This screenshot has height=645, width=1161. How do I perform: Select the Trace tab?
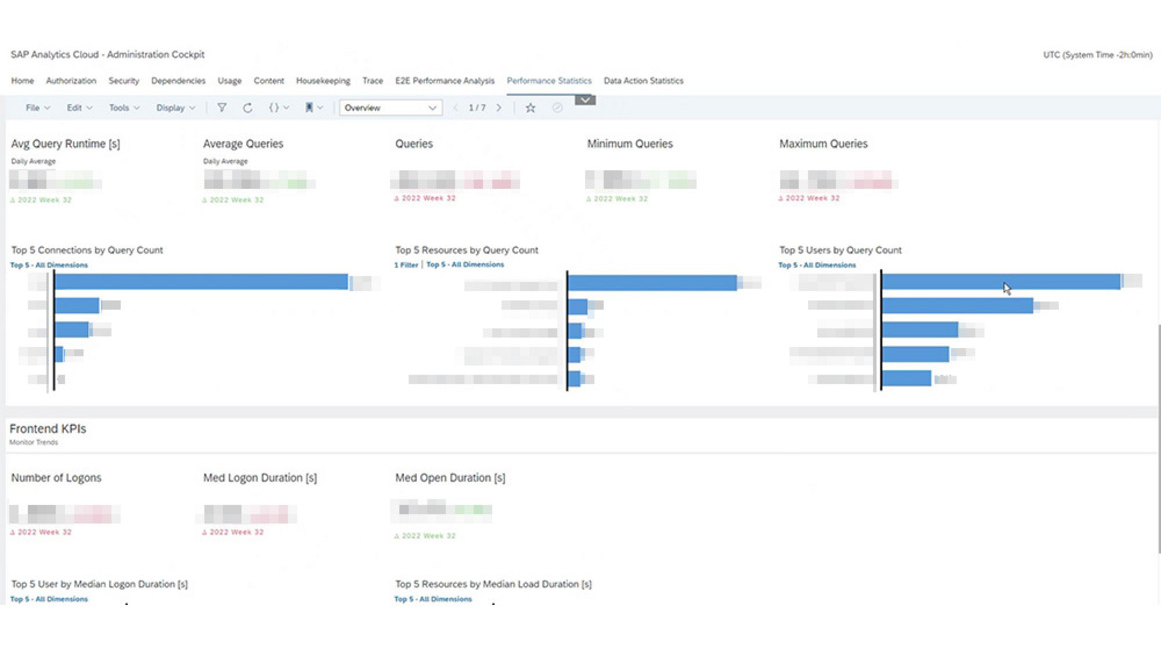tap(372, 81)
